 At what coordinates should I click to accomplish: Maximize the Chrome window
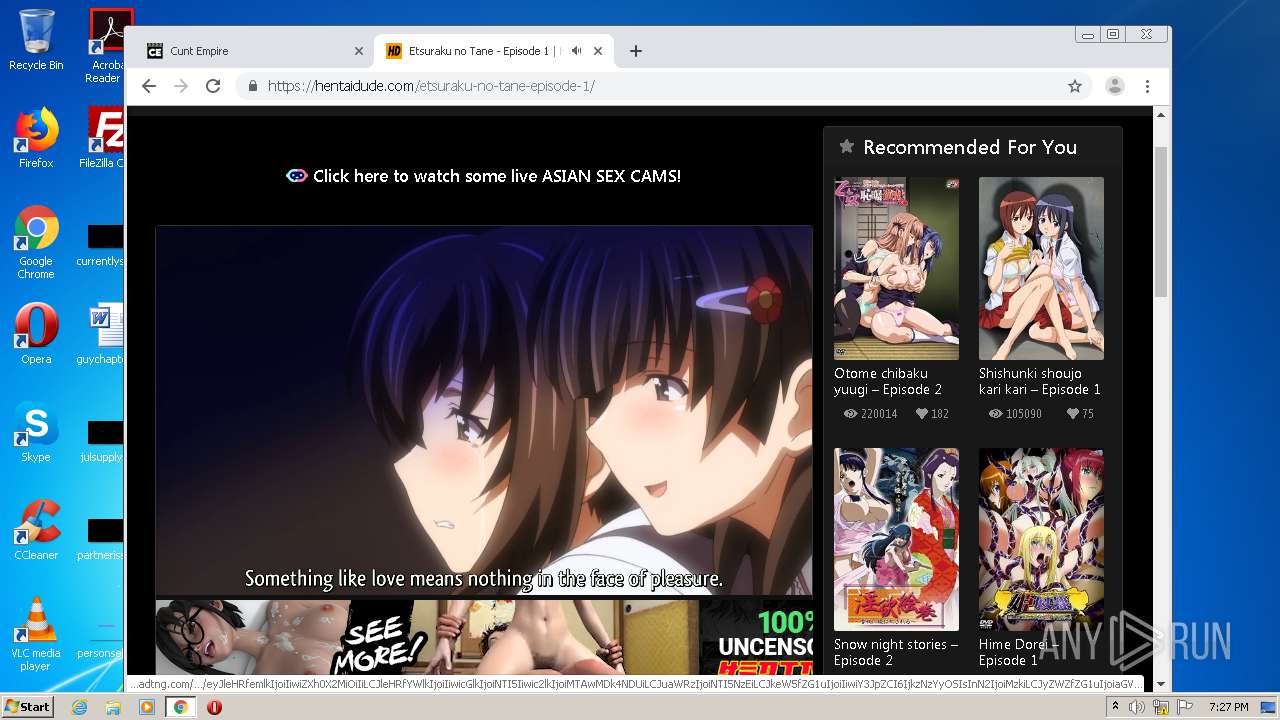point(1113,34)
